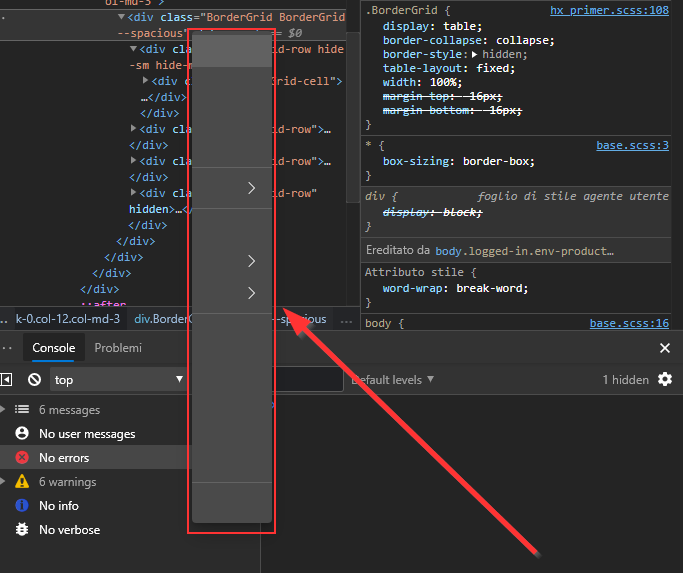Select the No errors filter
Screen dimensions: 683x573
[96, 458]
